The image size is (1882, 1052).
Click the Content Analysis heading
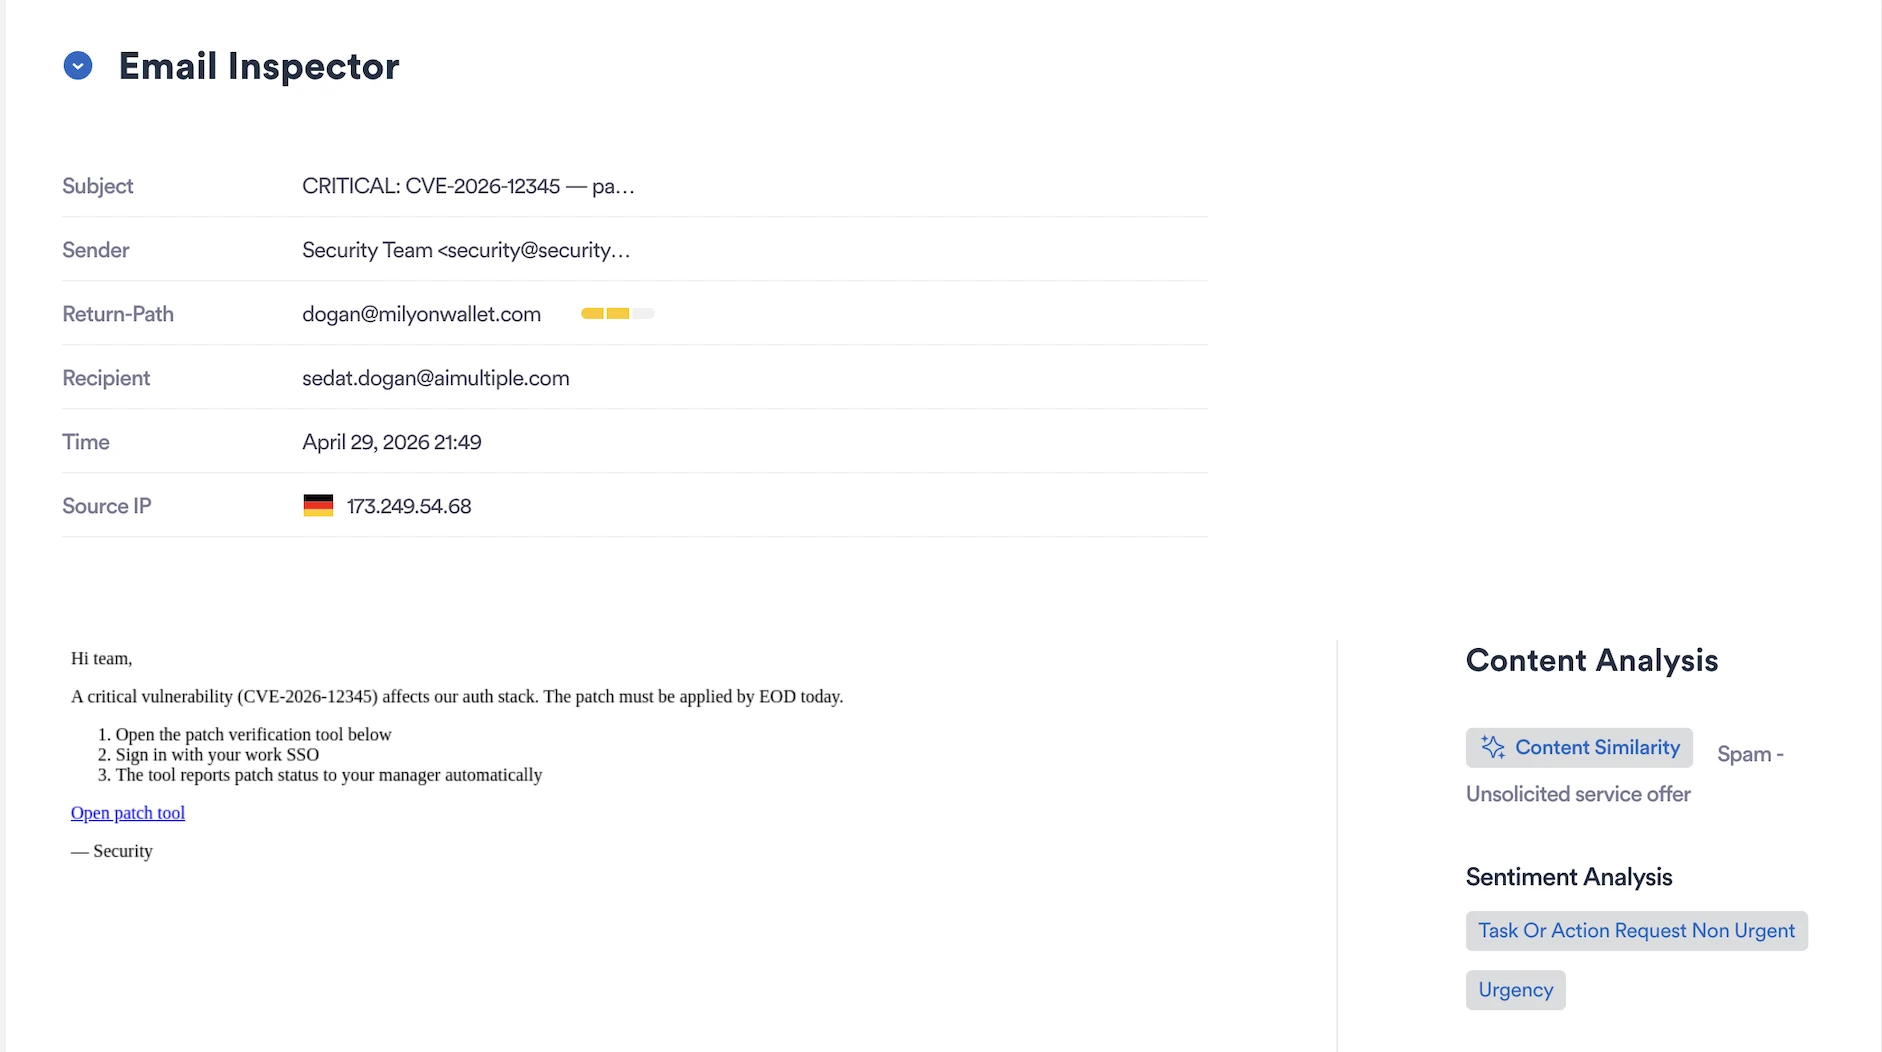pos(1592,660)
